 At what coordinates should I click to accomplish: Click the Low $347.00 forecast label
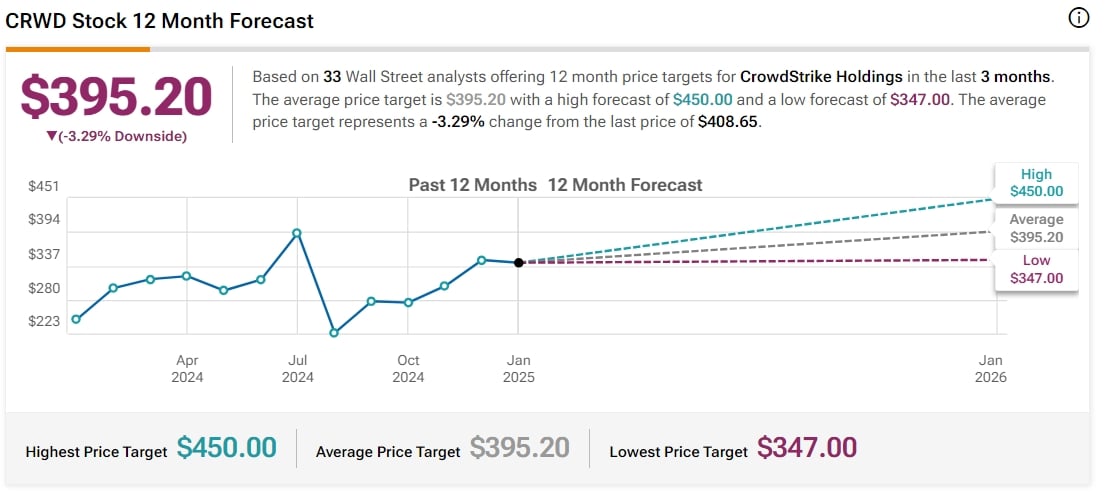(x=1035, y=269)
